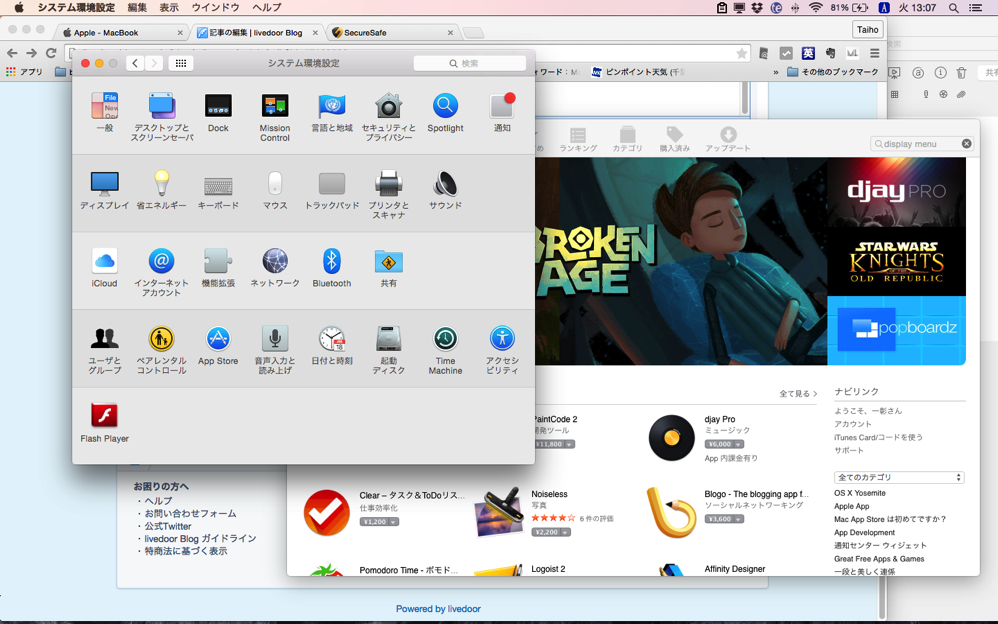
Task: Open プリンタとスキャナ preferences
Action: pyautogui.click(x=388, y=194)
